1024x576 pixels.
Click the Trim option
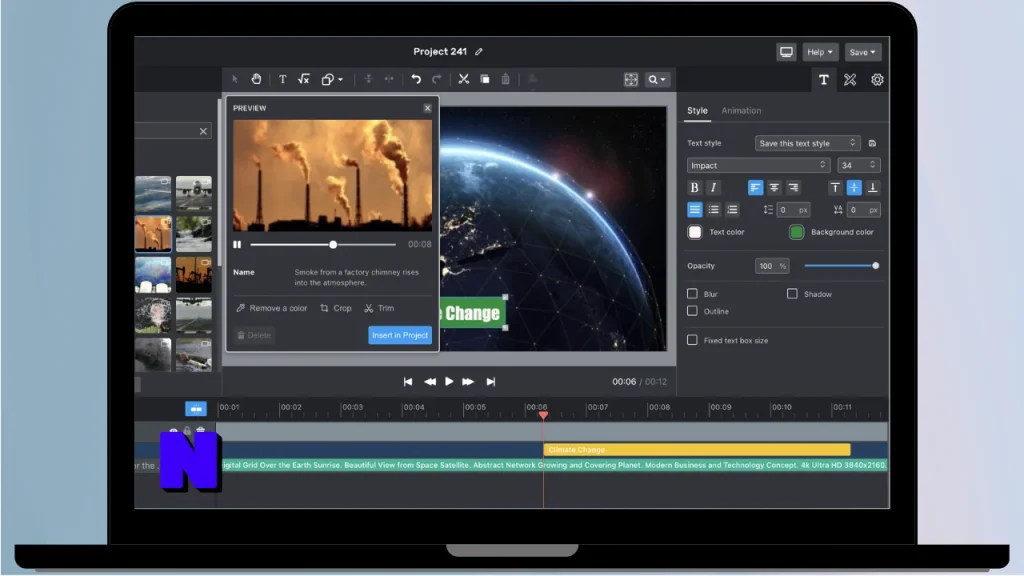click(379, 308)
